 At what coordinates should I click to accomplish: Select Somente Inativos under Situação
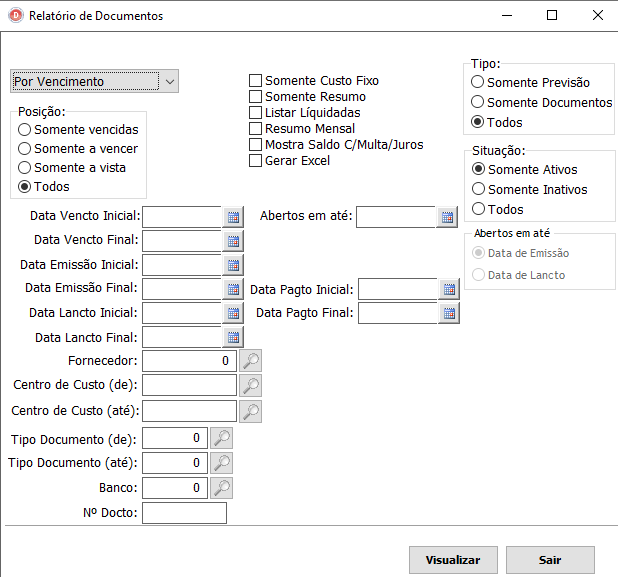coord(479,189)
